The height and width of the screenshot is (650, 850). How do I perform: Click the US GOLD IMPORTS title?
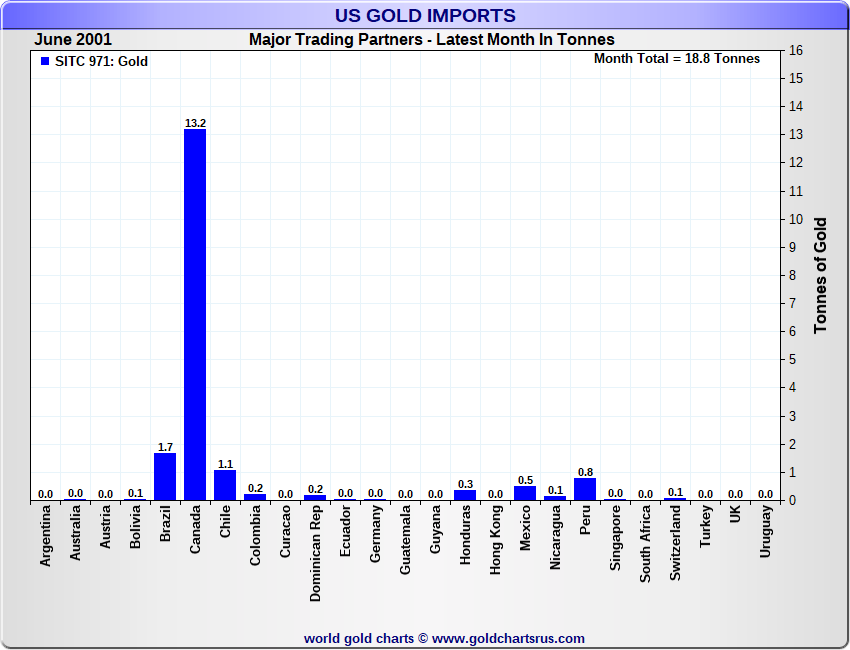tap(425, 15)
